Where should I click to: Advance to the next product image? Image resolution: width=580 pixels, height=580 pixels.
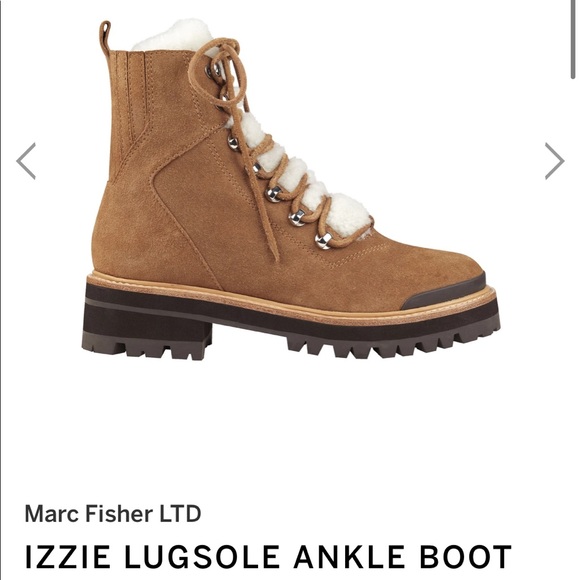(554, 161)
